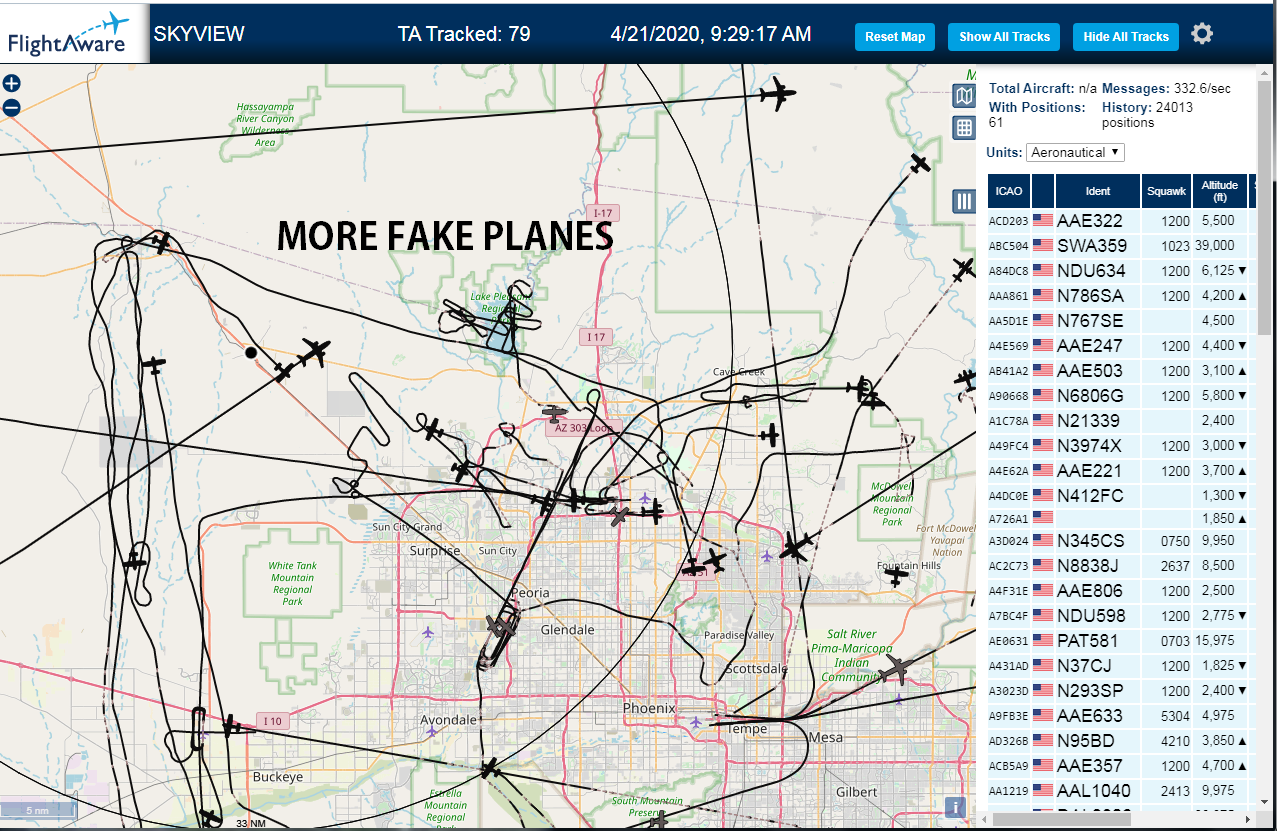Select the plane icon west of Buckeye on I-10

point(229,725)
